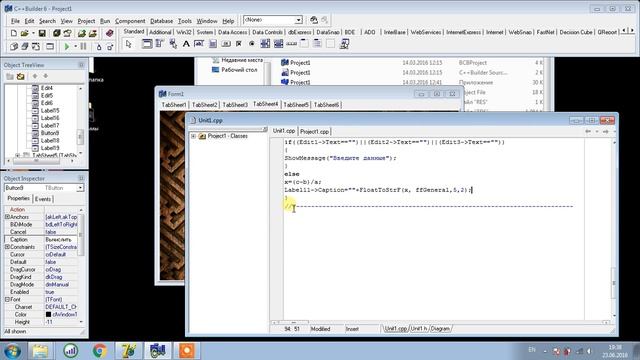
Task: Expand the Project1 - Classes tree node
Action: [x=193, y=136]
